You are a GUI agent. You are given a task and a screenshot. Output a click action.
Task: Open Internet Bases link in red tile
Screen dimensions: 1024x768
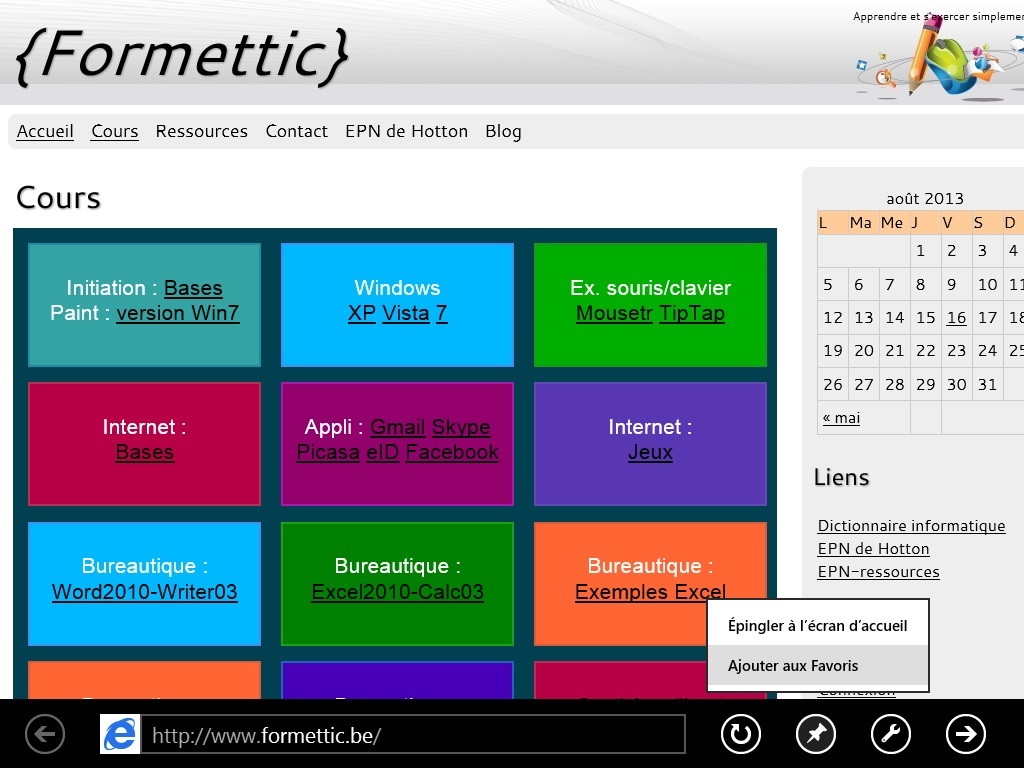point(144,453)
